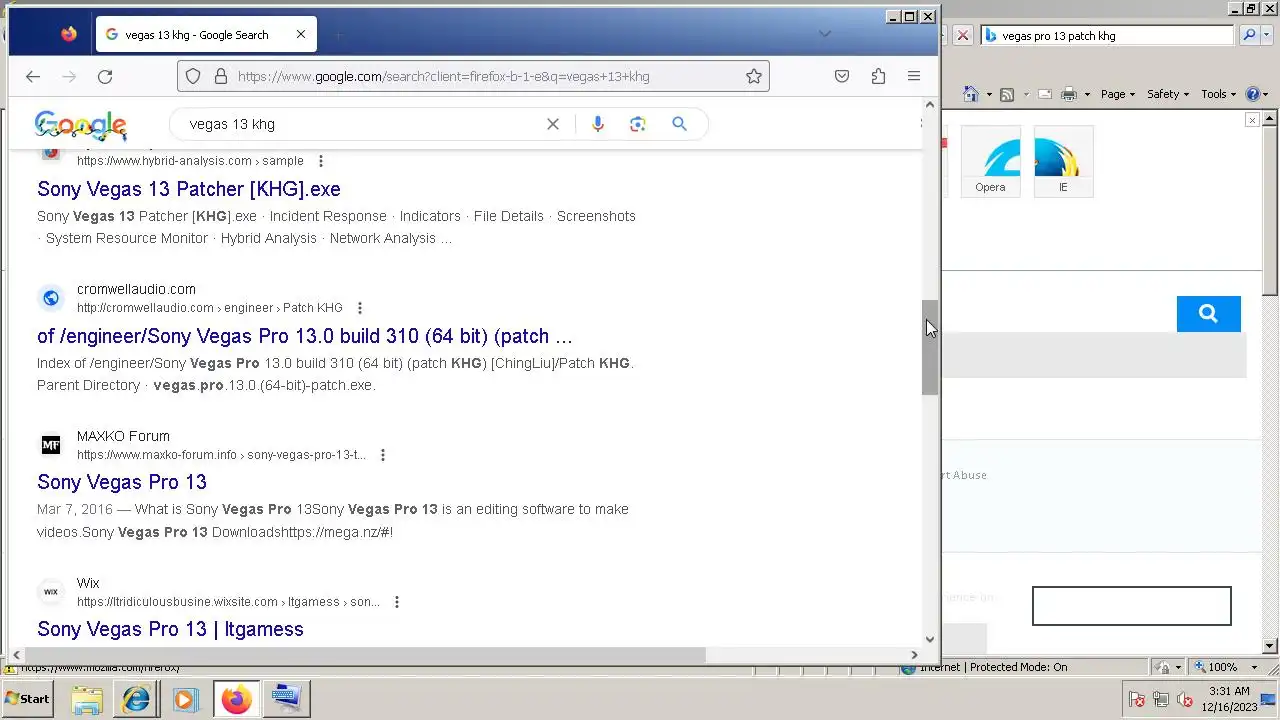View site security padlock info in Firefox
Image resolution: width=1280 pixels, height=720 pixels.
[x=220, y=76]
